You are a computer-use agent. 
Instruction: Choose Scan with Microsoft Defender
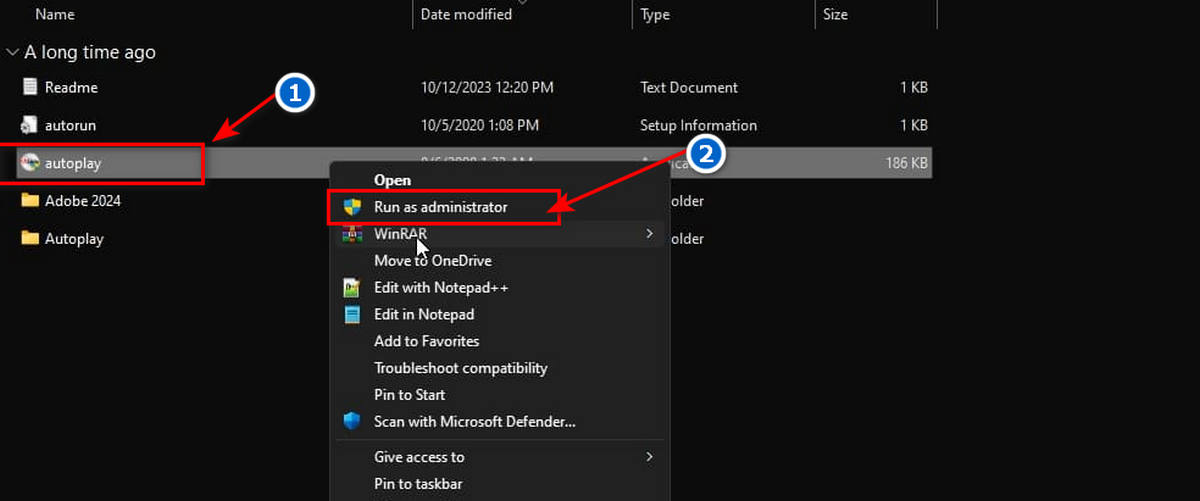(x=474, y=422)
